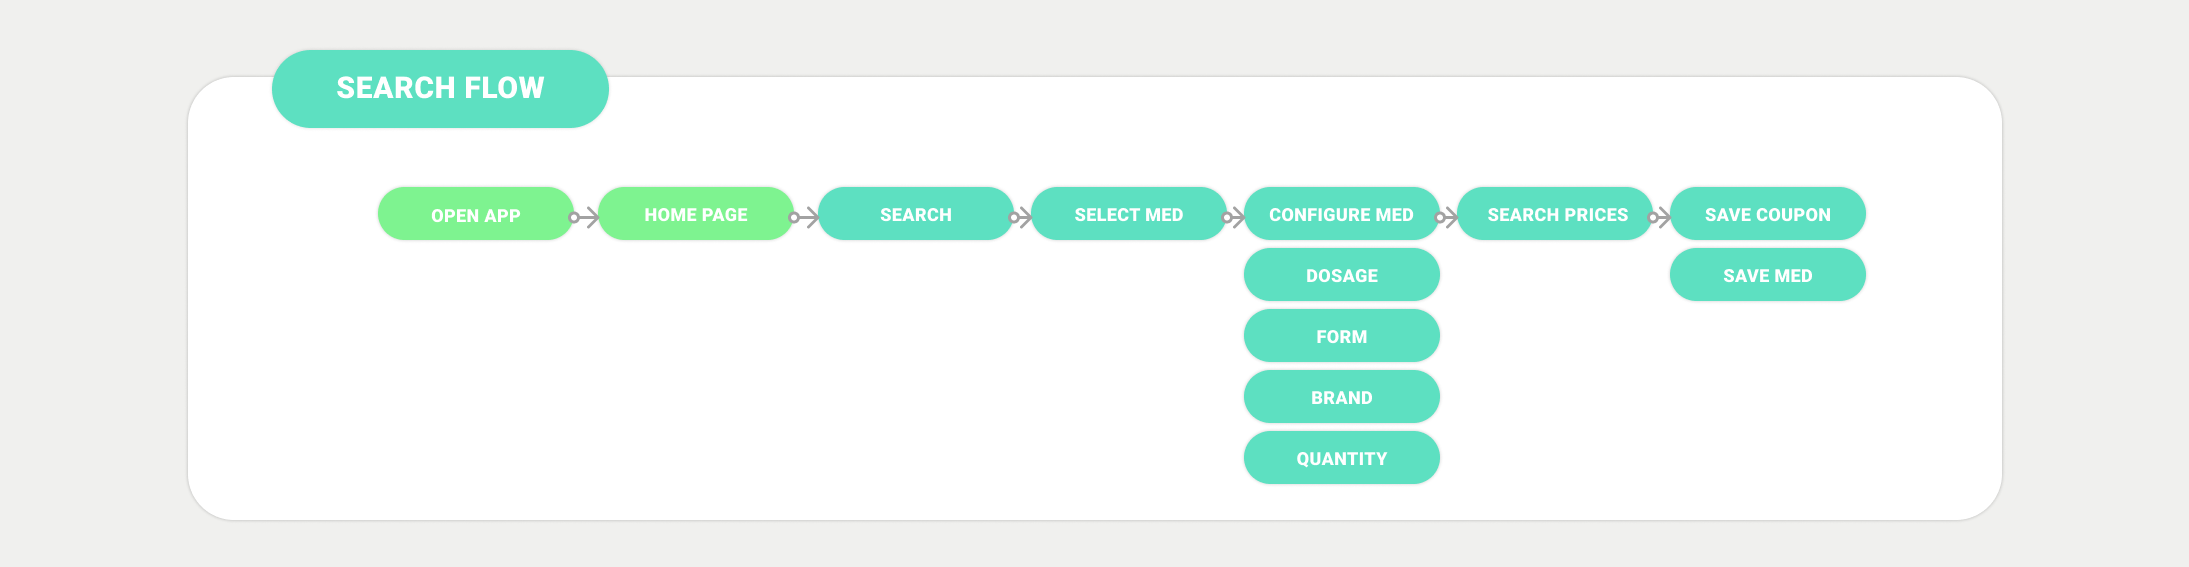Screen dimensions: 2189x567
Task: Click arrow connector between OPEN APP and HOME PAGE
Action: (x=584, y=217)
